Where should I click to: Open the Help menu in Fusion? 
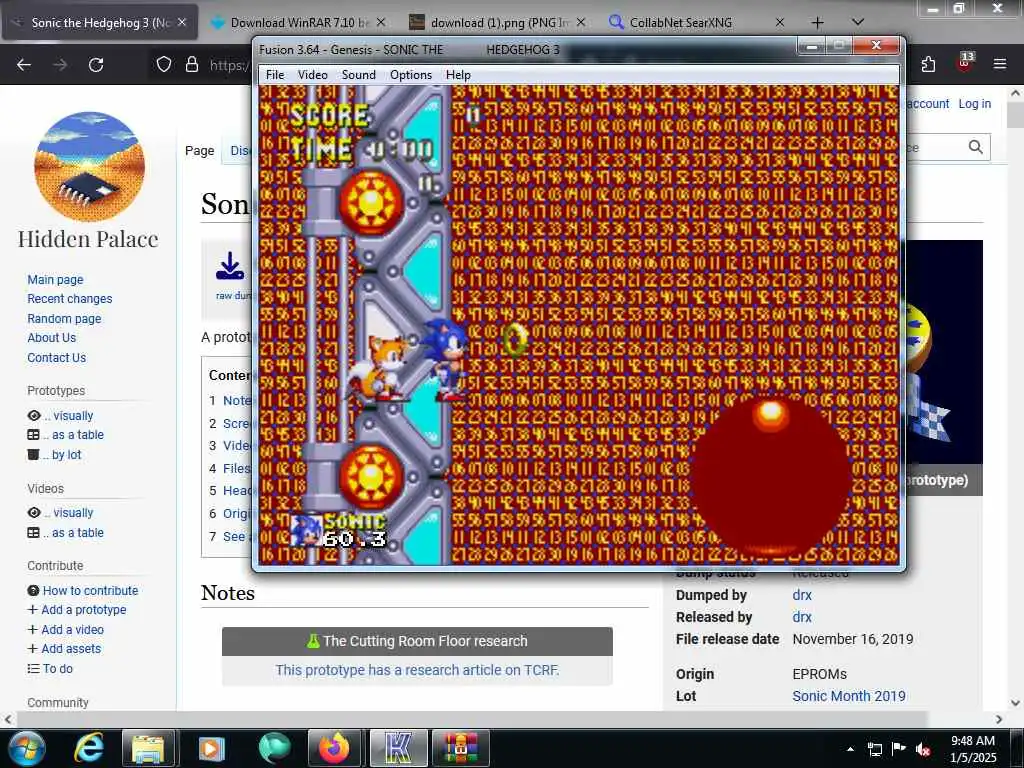tap(458, 74)
